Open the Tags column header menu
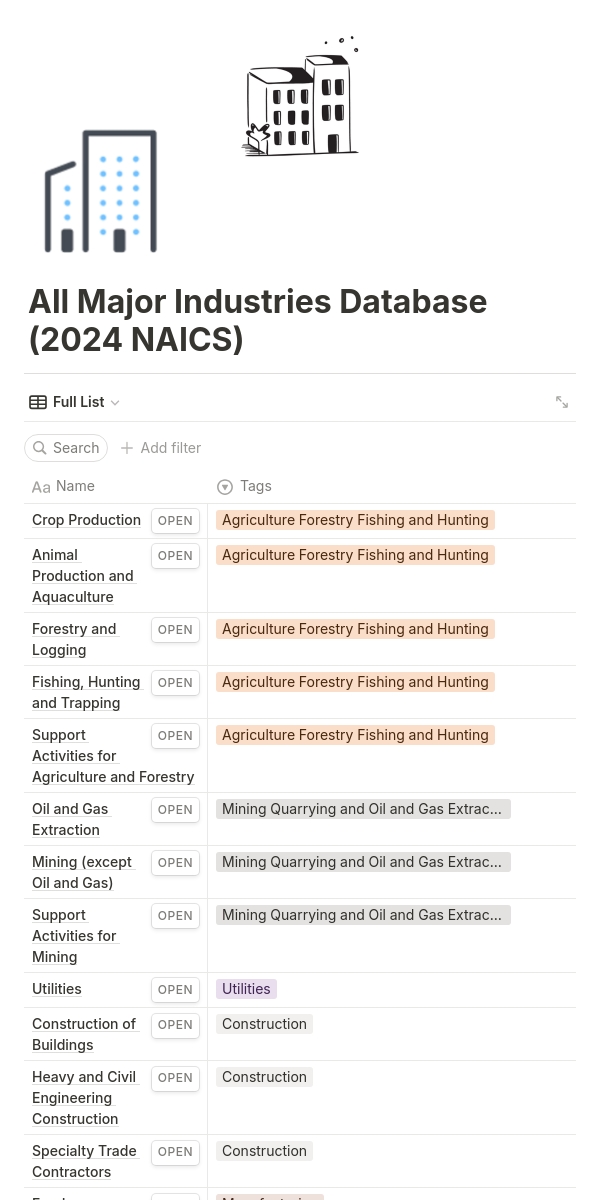 click(x=256, y=486)
